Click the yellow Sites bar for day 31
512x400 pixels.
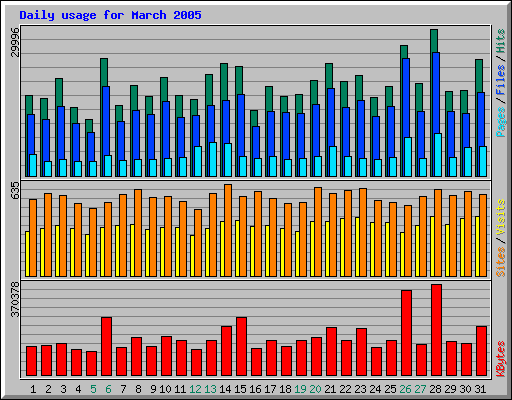coord(477,246)
